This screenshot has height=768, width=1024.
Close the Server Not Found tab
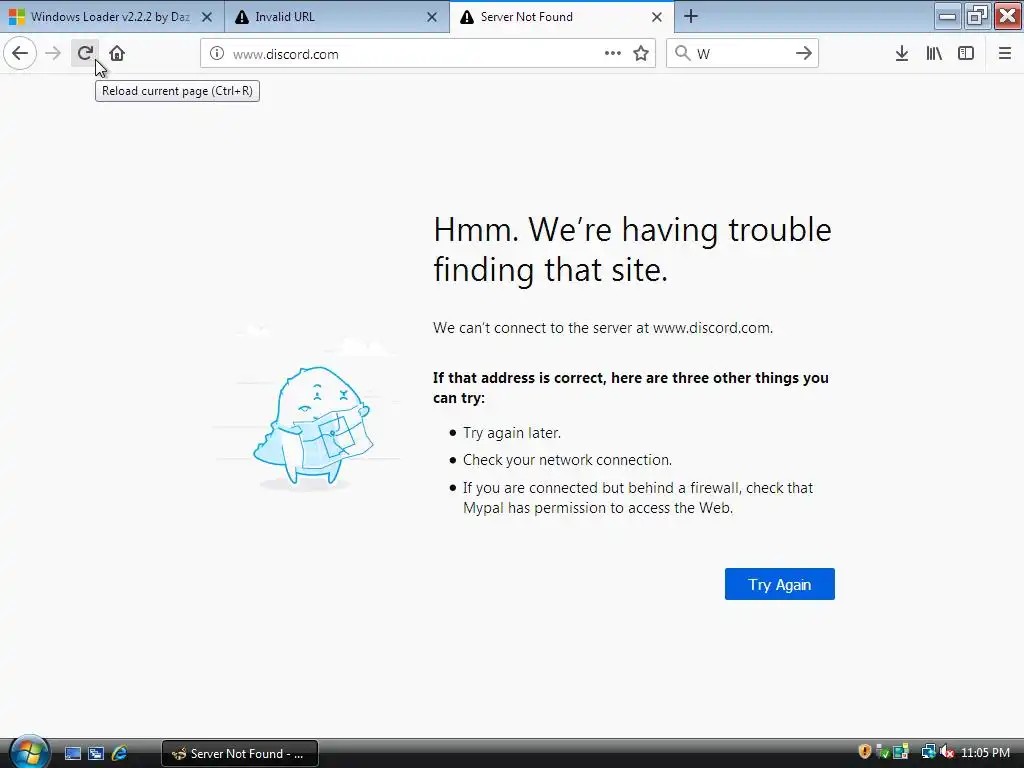657,17
